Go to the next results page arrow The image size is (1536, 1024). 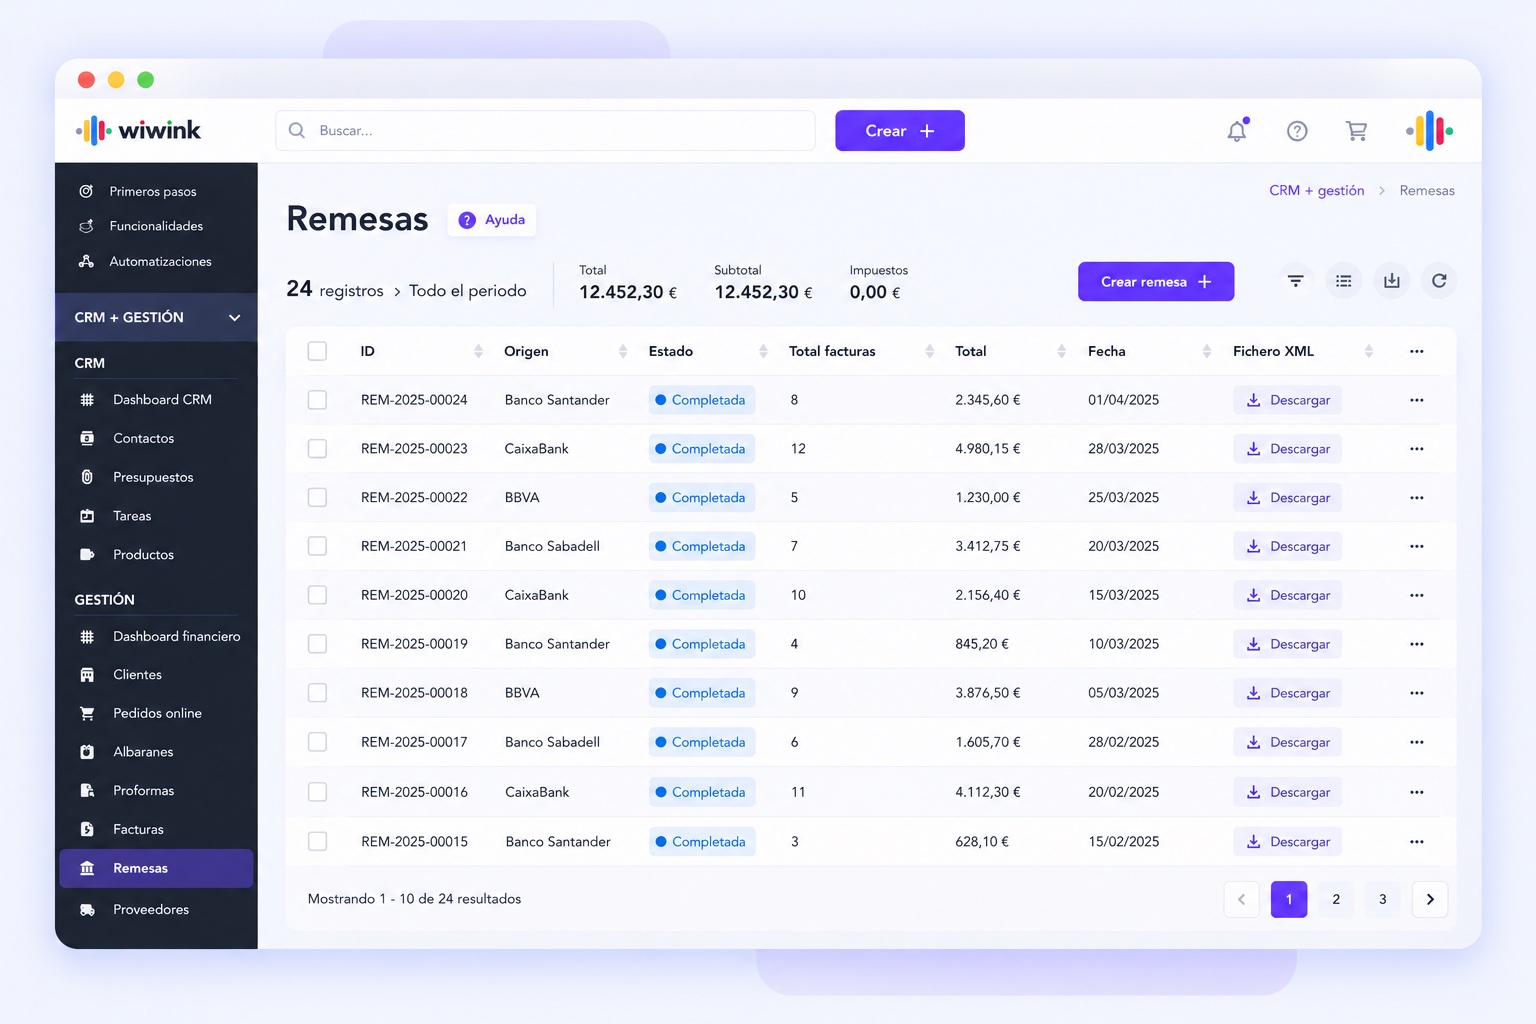click(x=1430, y=899)
